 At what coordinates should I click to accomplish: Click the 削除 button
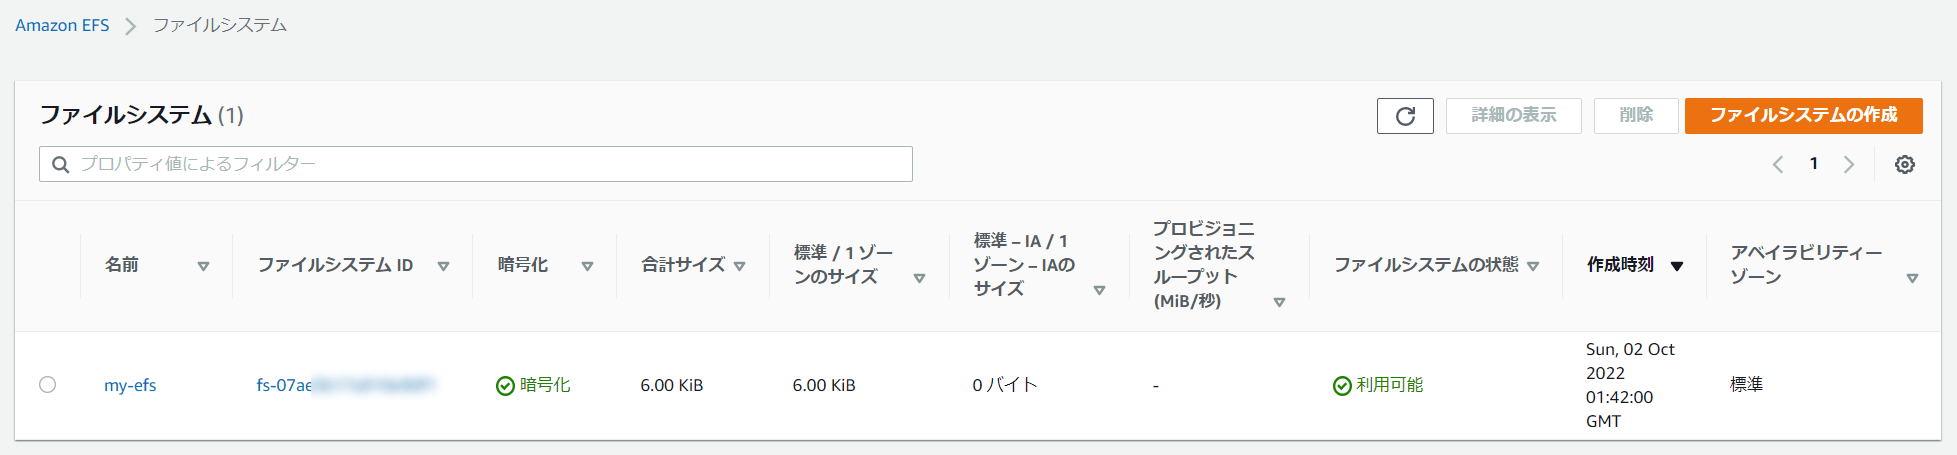point(1636,116)
